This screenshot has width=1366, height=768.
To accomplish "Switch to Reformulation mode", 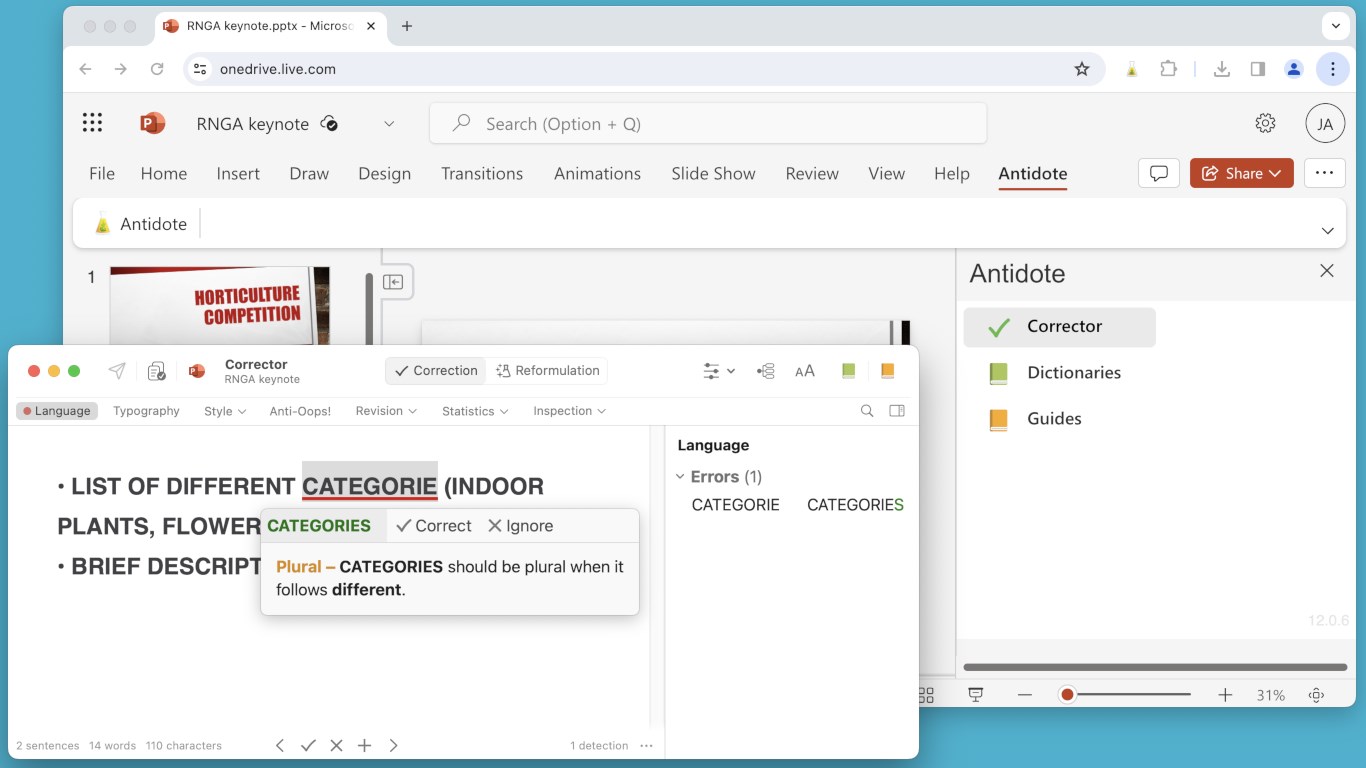I will (x=548, y=371).
